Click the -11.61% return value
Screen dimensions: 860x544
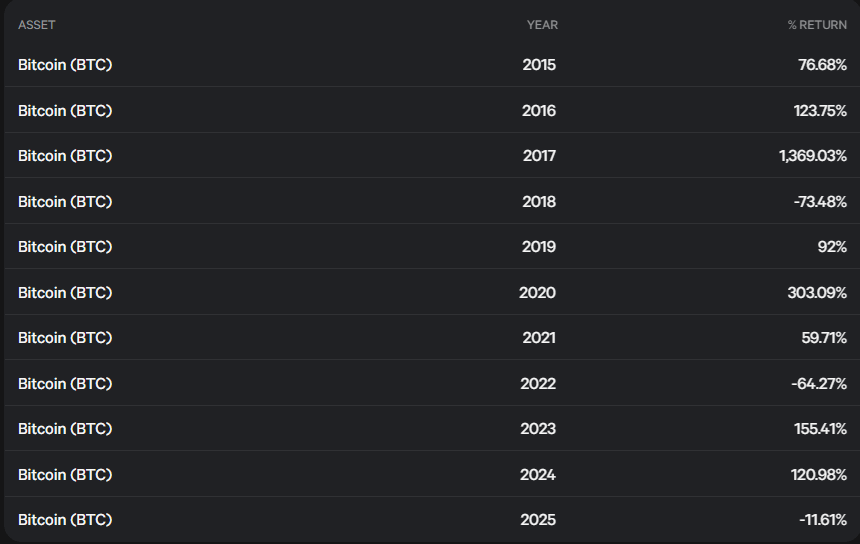coord(823,520)
